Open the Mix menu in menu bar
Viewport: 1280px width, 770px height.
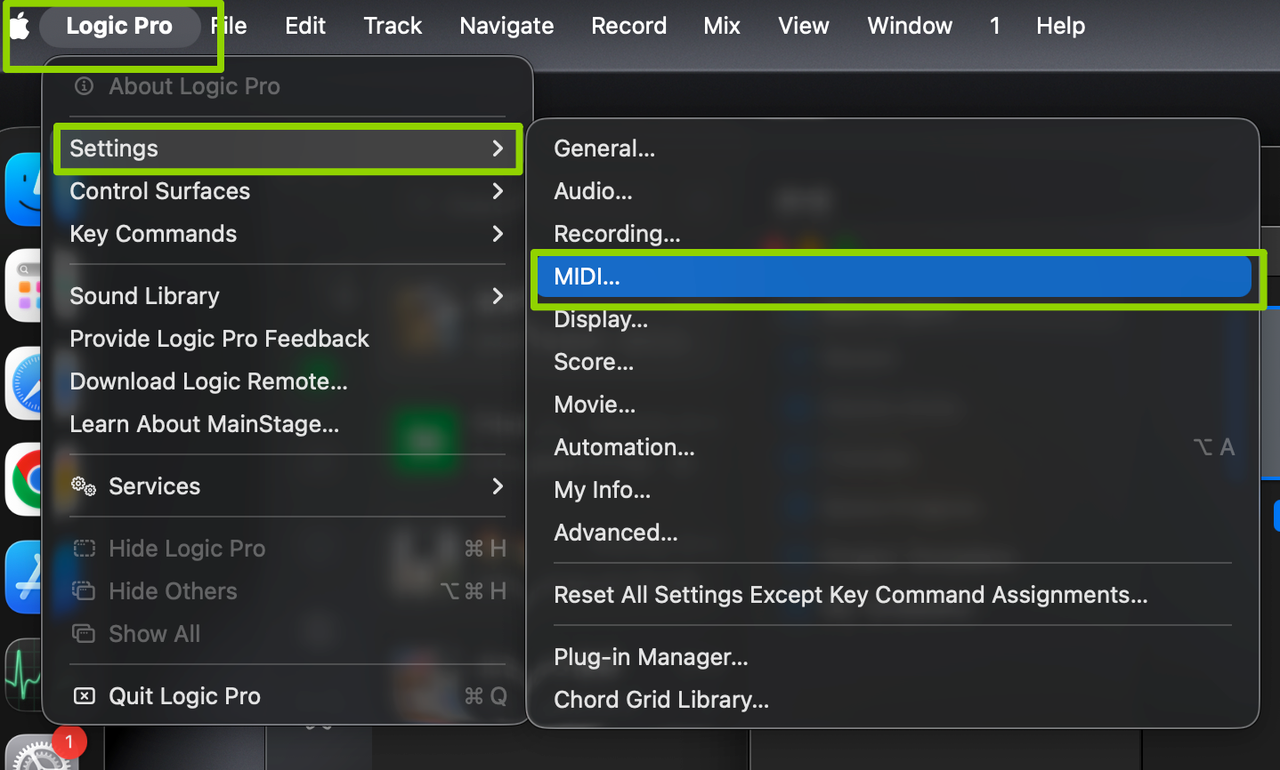click(x=721, y=26)
